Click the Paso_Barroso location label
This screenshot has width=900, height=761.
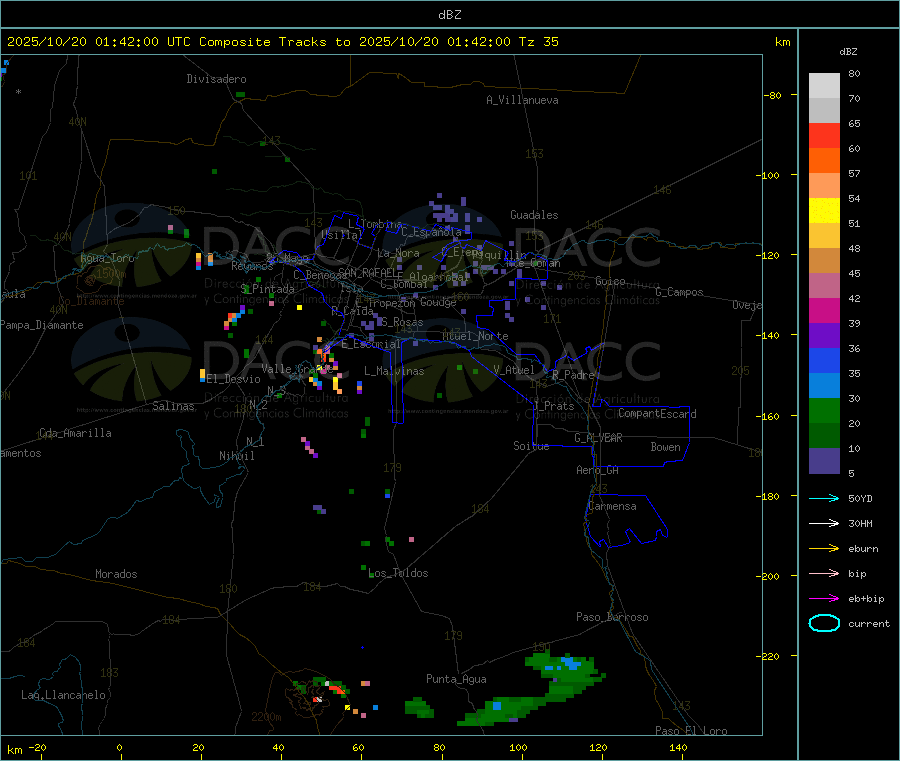click(x=612, y=617)
